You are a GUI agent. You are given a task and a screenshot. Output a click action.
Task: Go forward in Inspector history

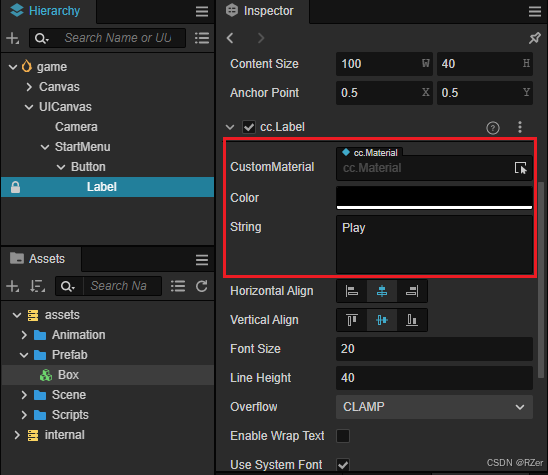click(261, 38)
